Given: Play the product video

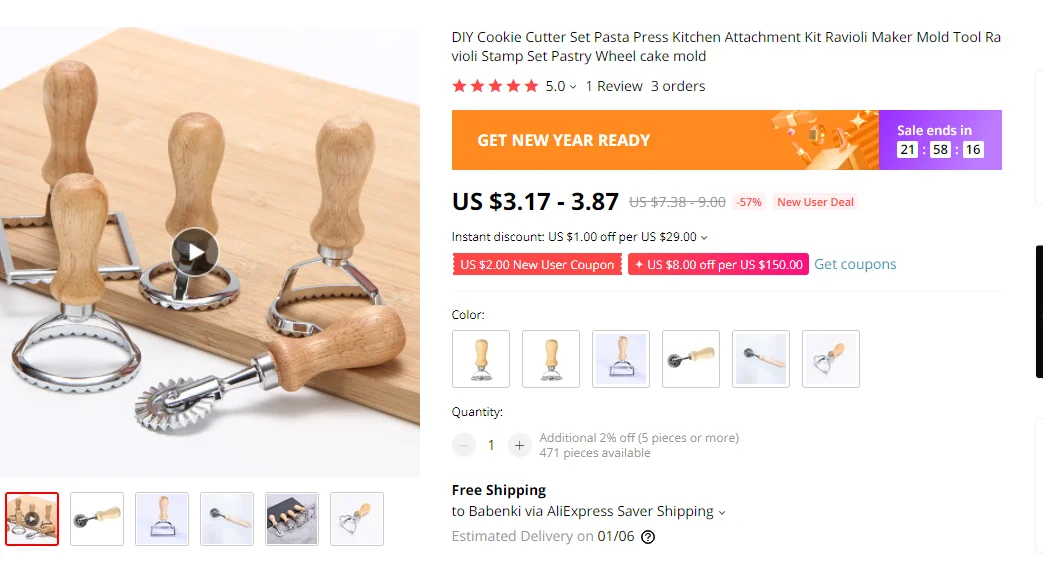Looking at the screenshot, I should point(194,252).
